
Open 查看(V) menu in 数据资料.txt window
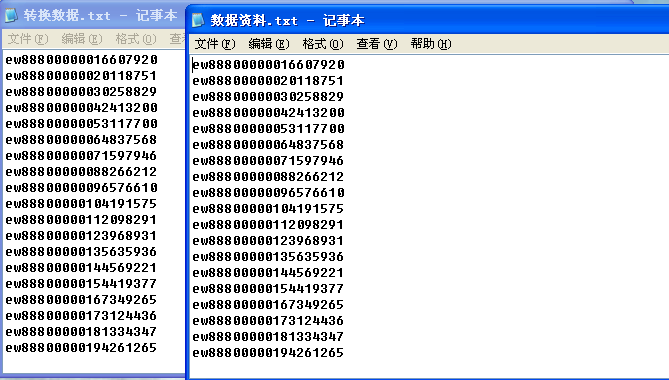click(377, 44)
